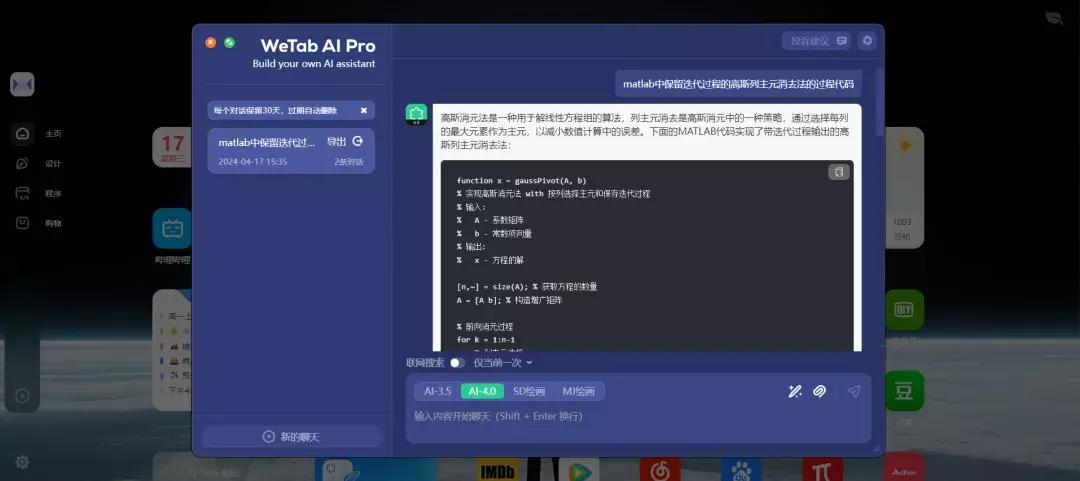
Task: Add a sidebar category with plus
Action: pos(22,396)
